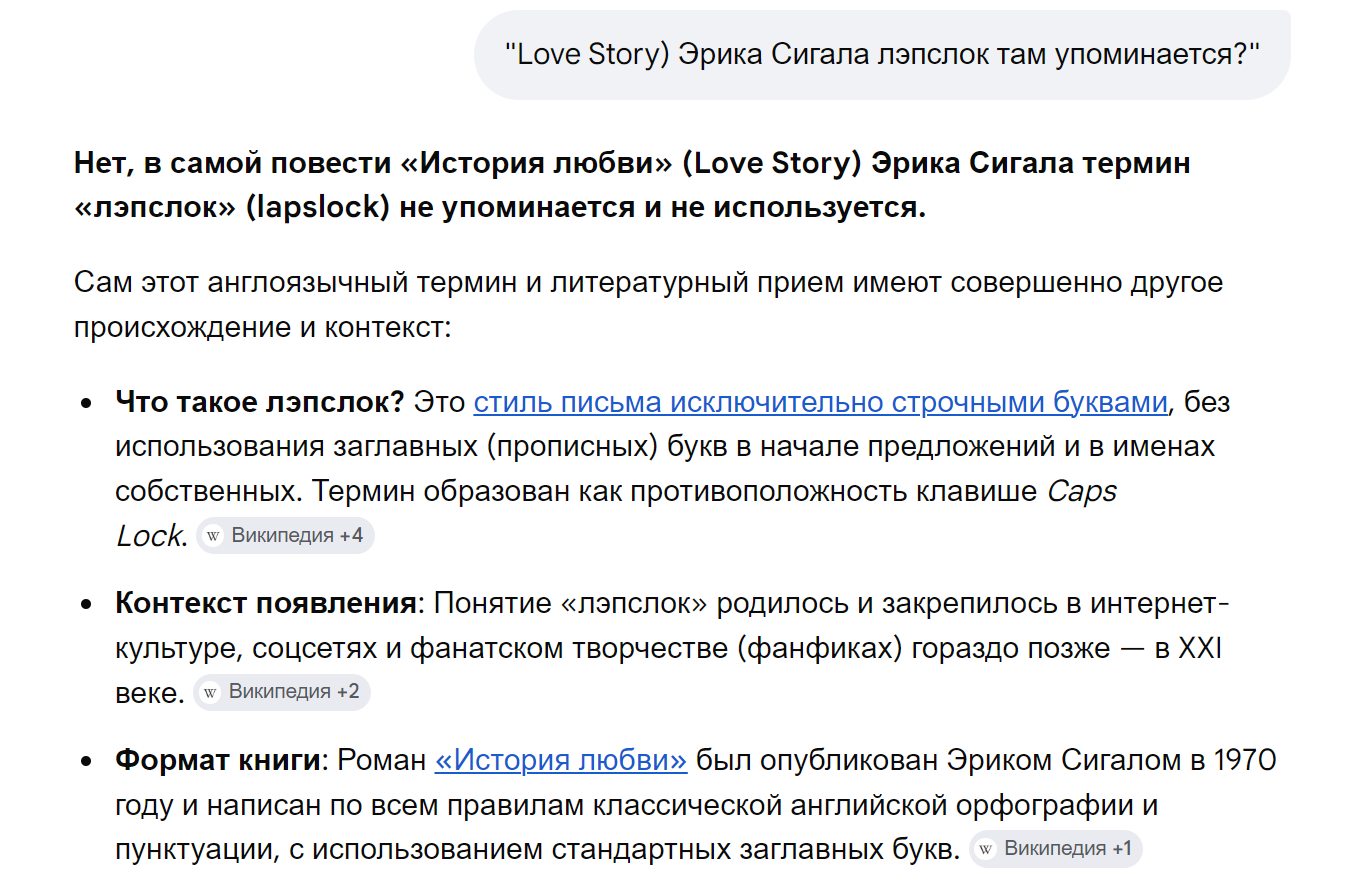
Task: Click the bold «Контекст появления» label
Action: pos(265,605)
